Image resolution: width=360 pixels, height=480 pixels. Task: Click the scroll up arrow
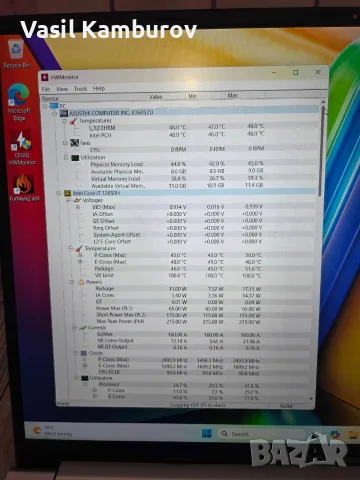coord(323,102)
